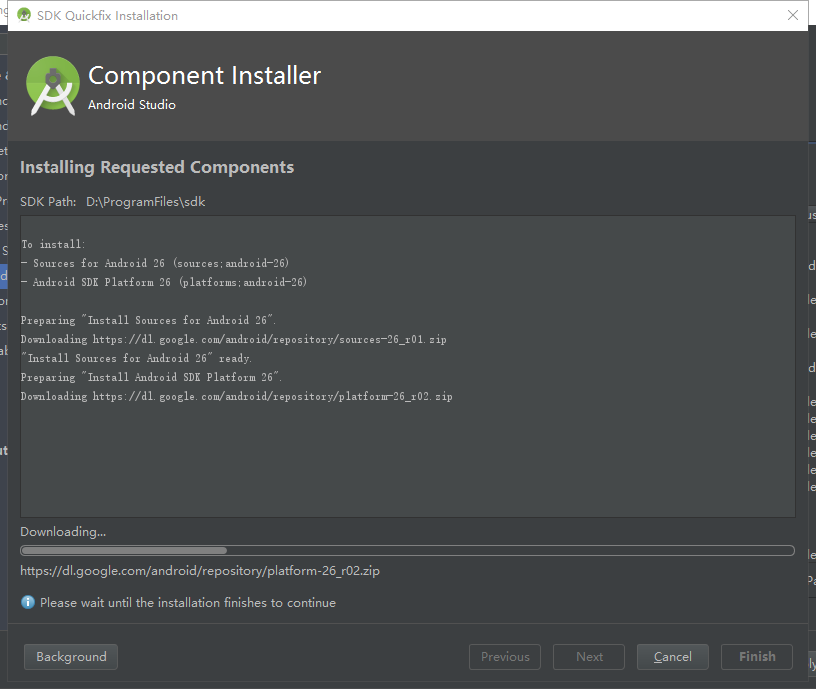Click the title bar Android Studio icon
Image resolution: width=816 pixels, height=689 pixels.
pos(23,15)
